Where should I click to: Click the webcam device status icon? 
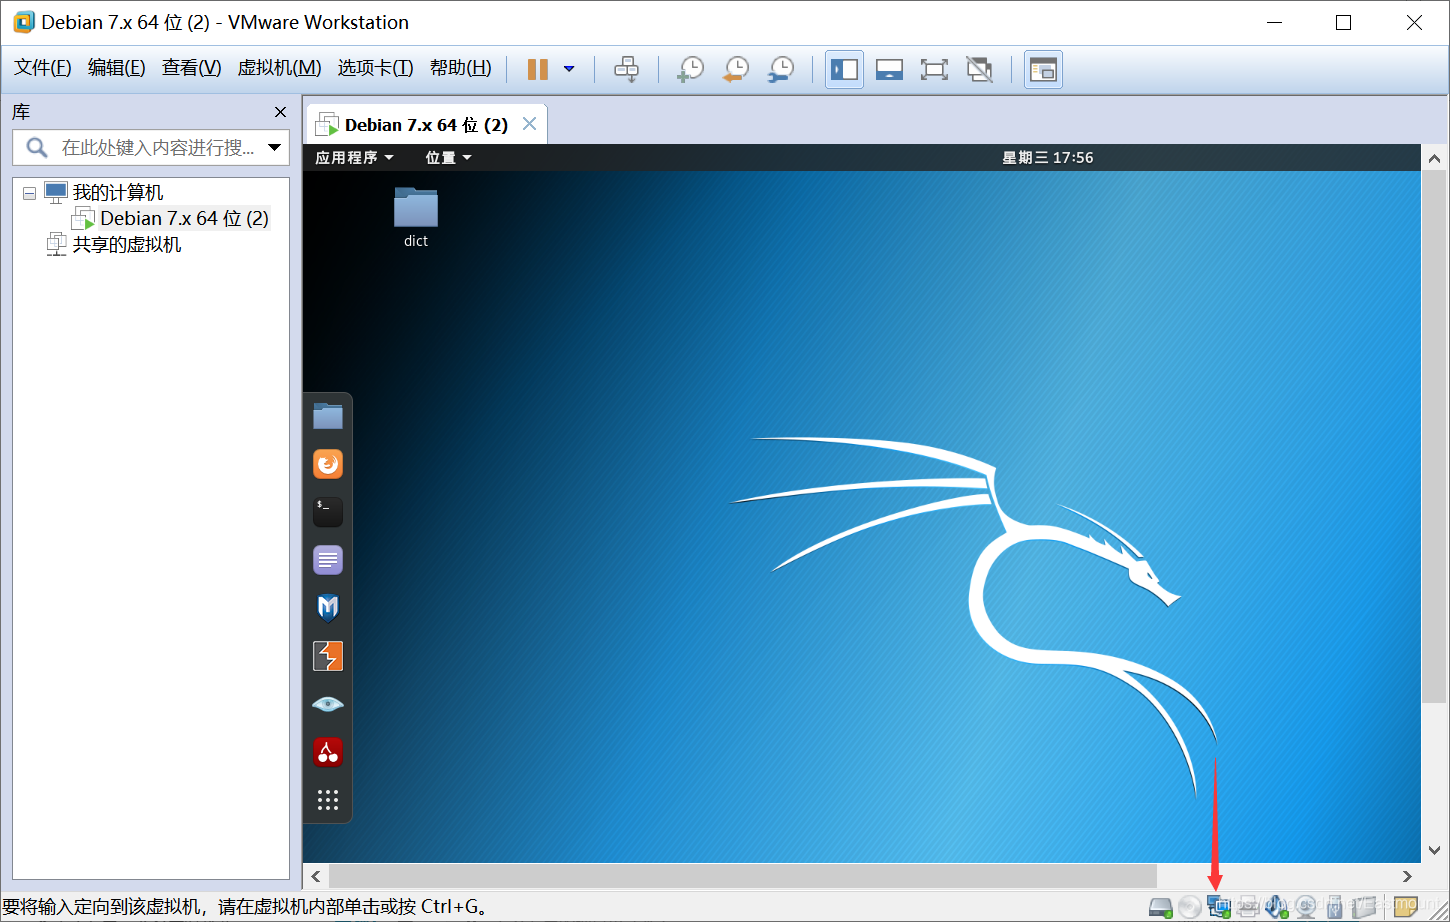click(1306, 907)
